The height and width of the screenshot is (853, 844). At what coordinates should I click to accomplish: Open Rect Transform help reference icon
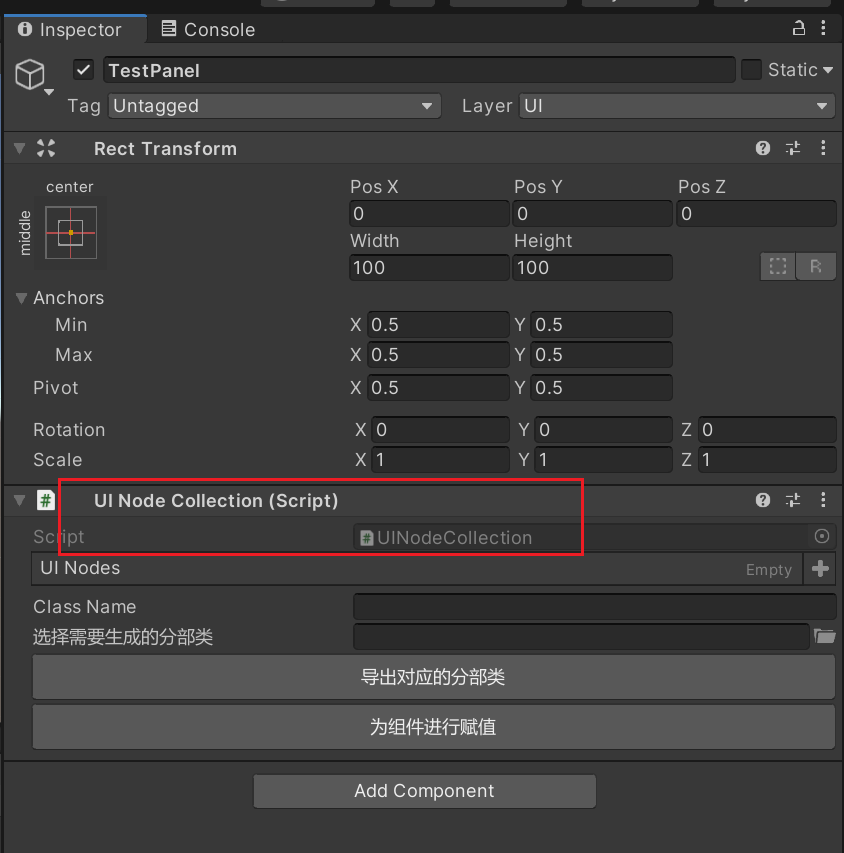tap(763, 148)
